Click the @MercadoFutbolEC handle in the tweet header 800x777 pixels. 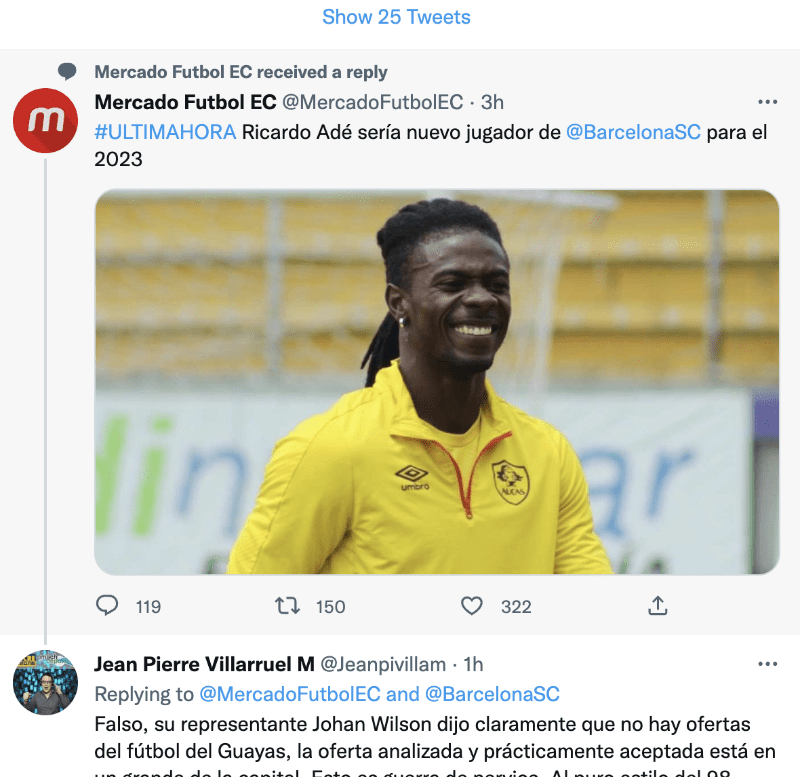(373, 102)
